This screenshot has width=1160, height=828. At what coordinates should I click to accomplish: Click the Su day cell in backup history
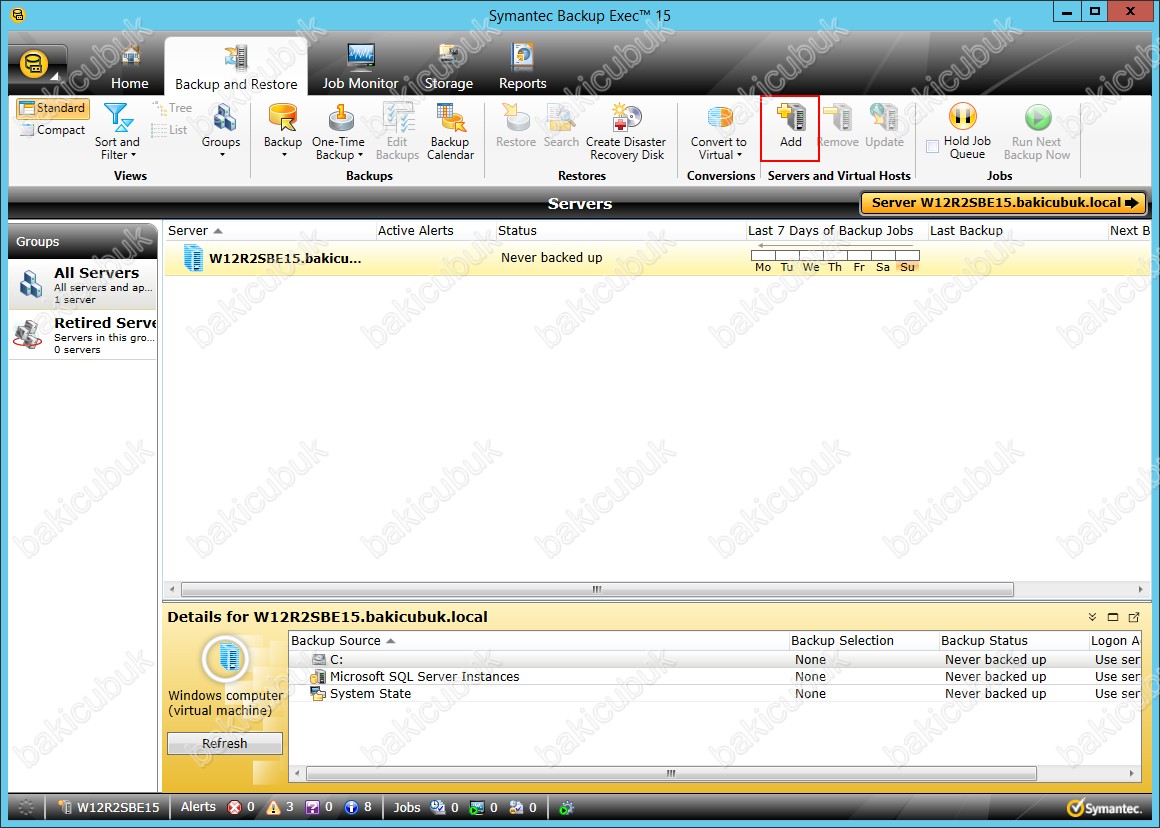[x=907, y=261]
